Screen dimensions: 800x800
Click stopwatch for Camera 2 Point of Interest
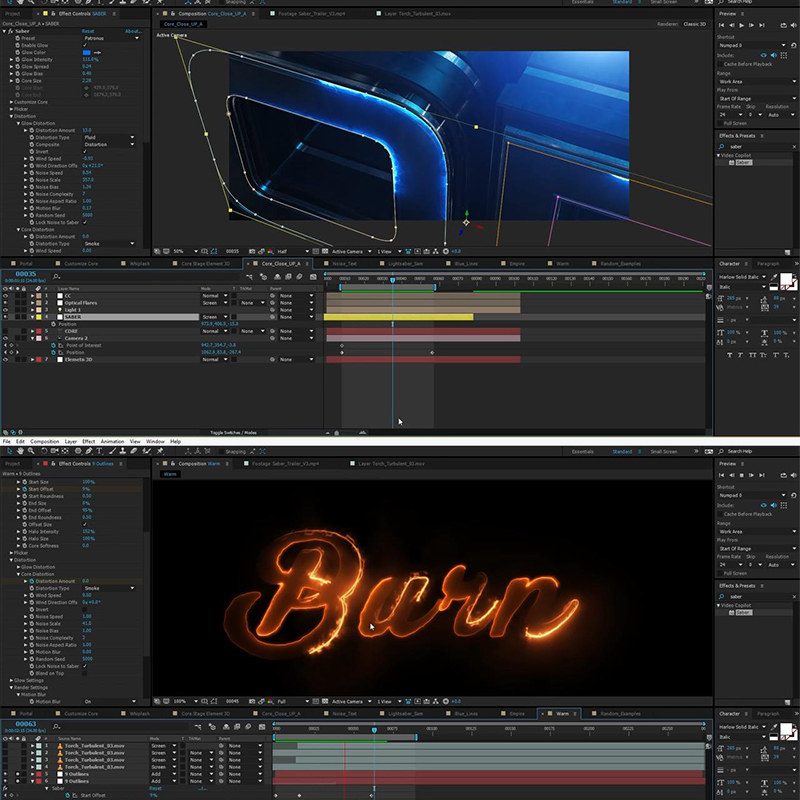pyautogui.click(x=54, y=345)
